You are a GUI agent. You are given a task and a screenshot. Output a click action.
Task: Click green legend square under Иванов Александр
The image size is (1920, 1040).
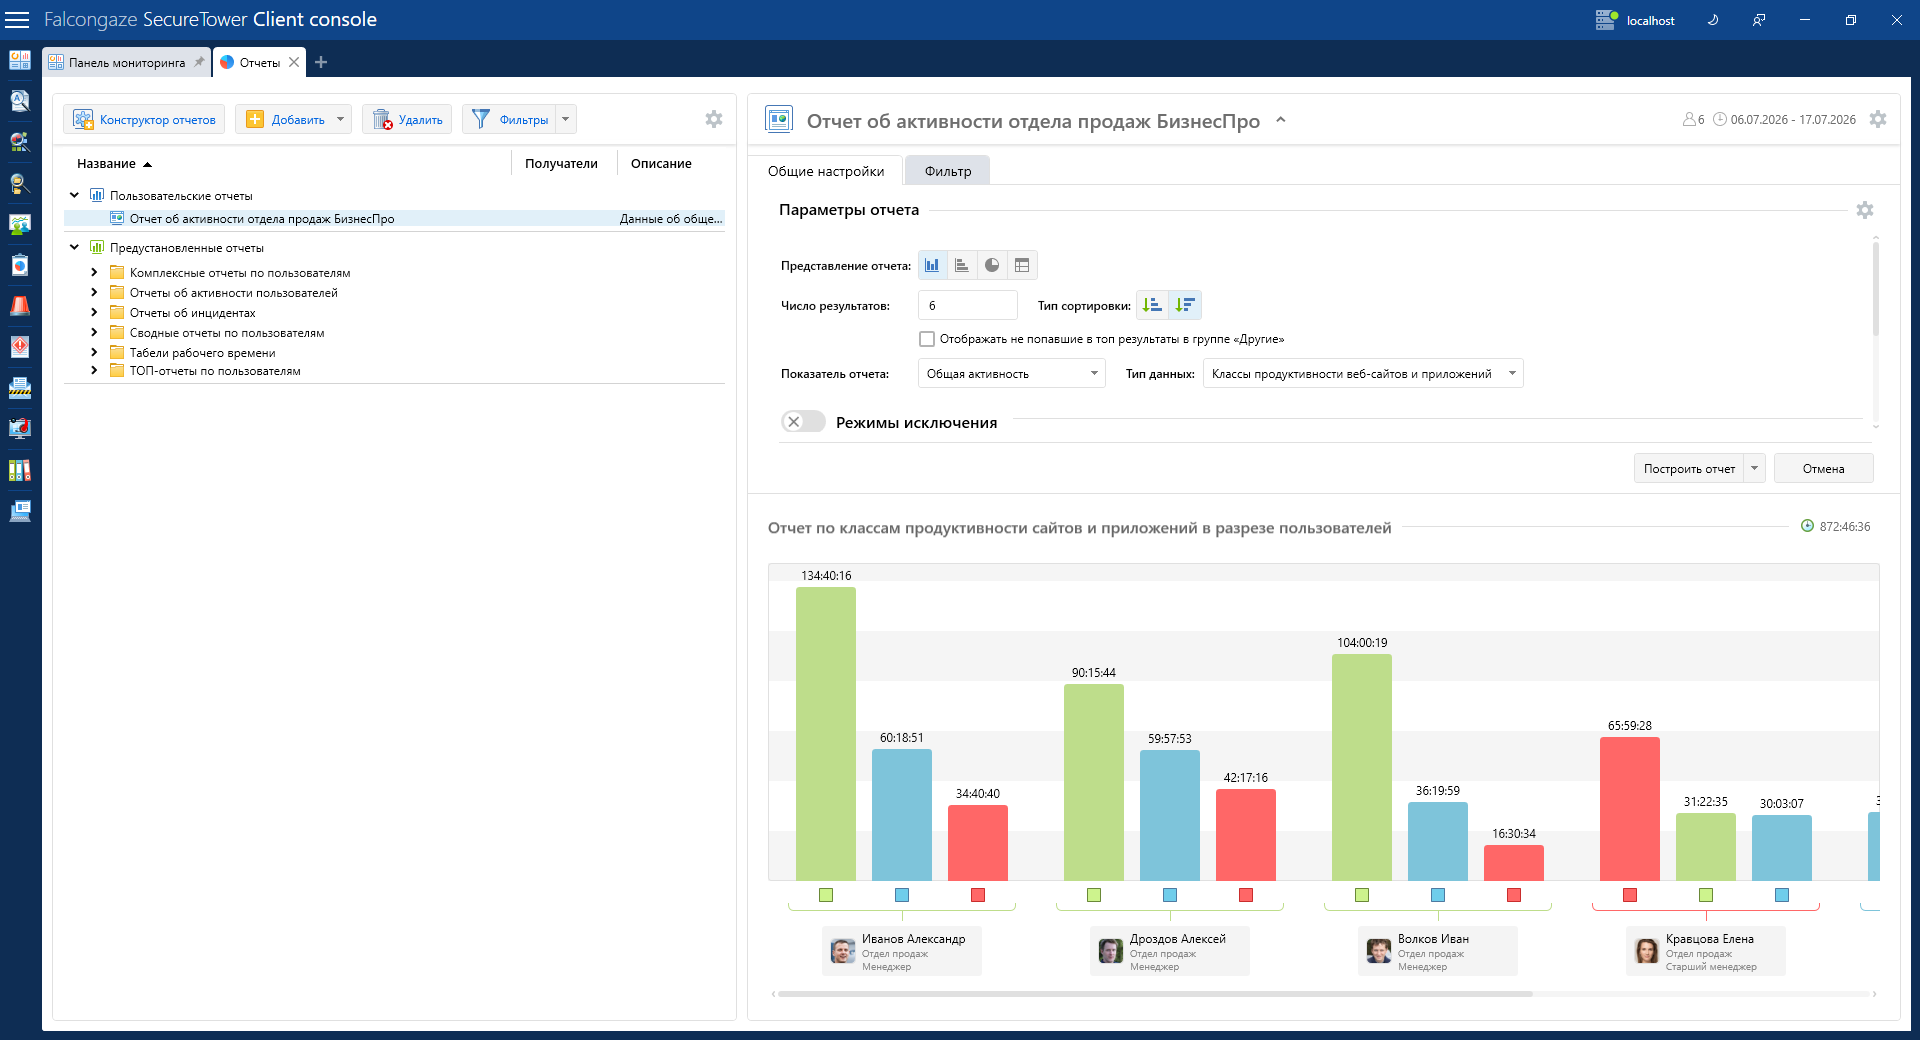point(826,895)
